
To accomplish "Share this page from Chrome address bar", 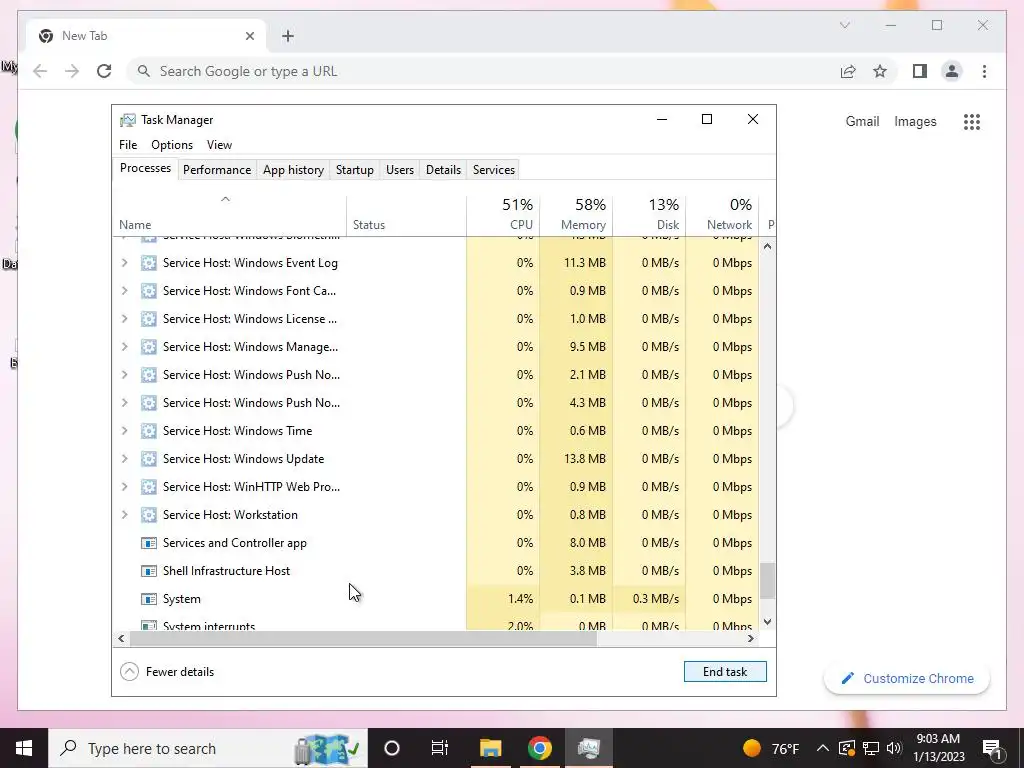I will tap(848, 71).
